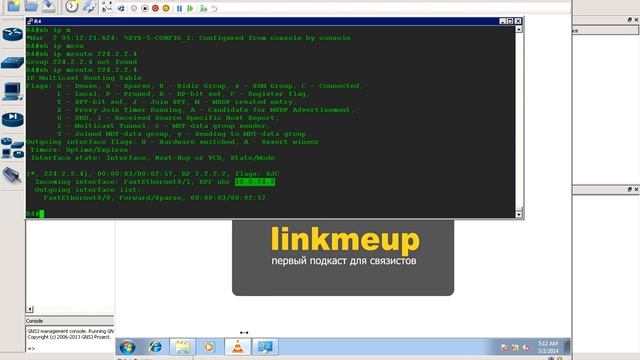
Task: Click the black dot circle toolbar icon
Action: point(144,8)
